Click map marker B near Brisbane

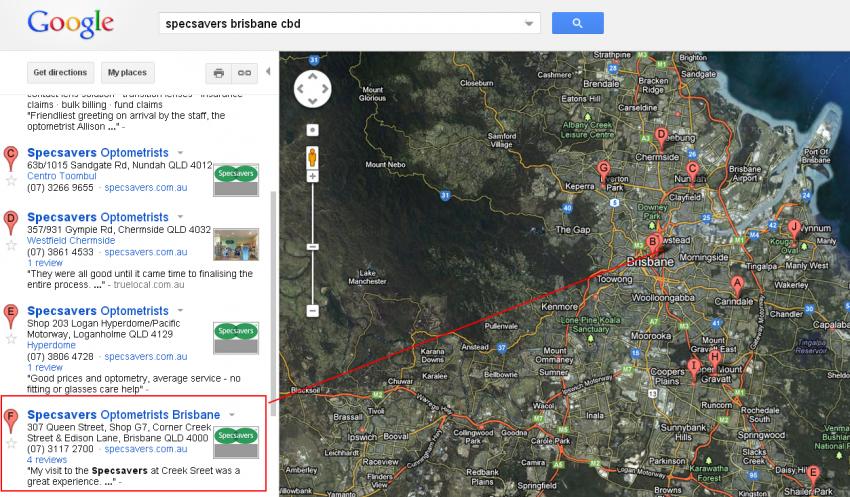(653, 245)
